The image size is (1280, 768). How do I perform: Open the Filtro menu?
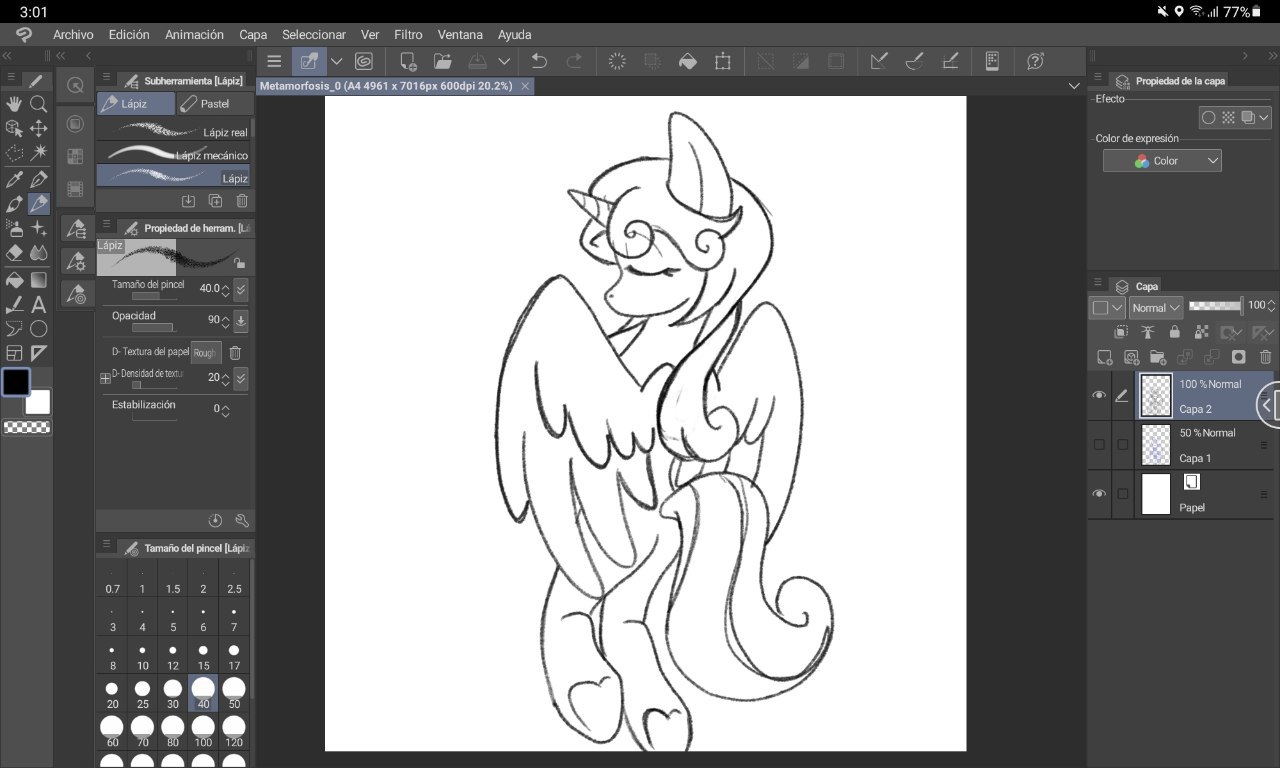click(408, 35)
